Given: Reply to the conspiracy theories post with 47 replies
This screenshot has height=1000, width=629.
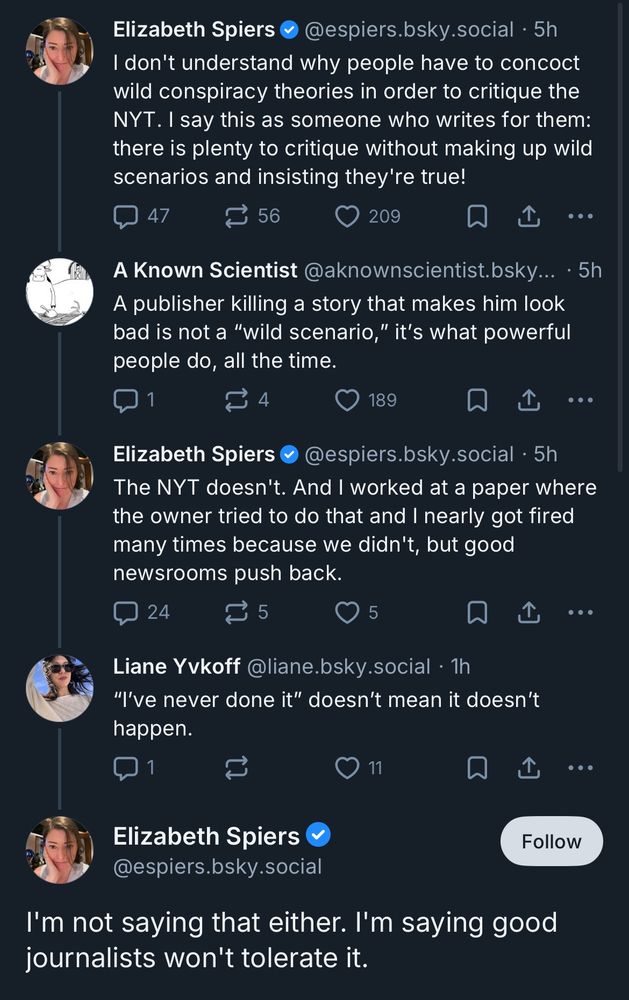Looking at the screenshot, I should coord(126,216).
